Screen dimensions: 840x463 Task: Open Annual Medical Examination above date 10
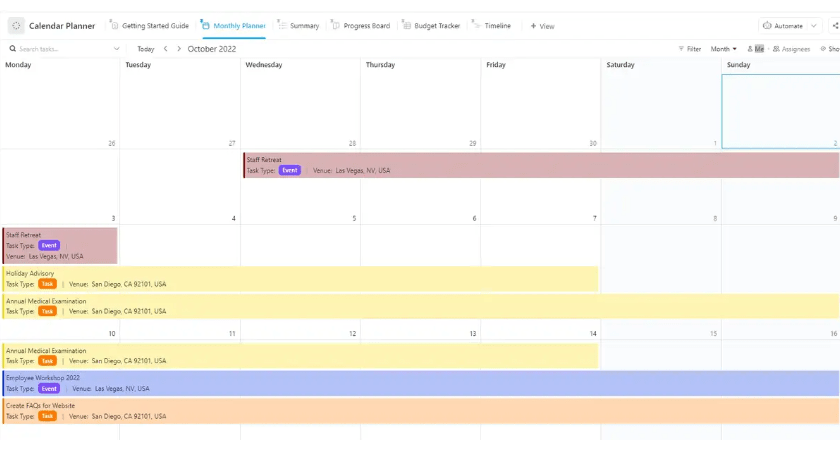click(421, 306)
